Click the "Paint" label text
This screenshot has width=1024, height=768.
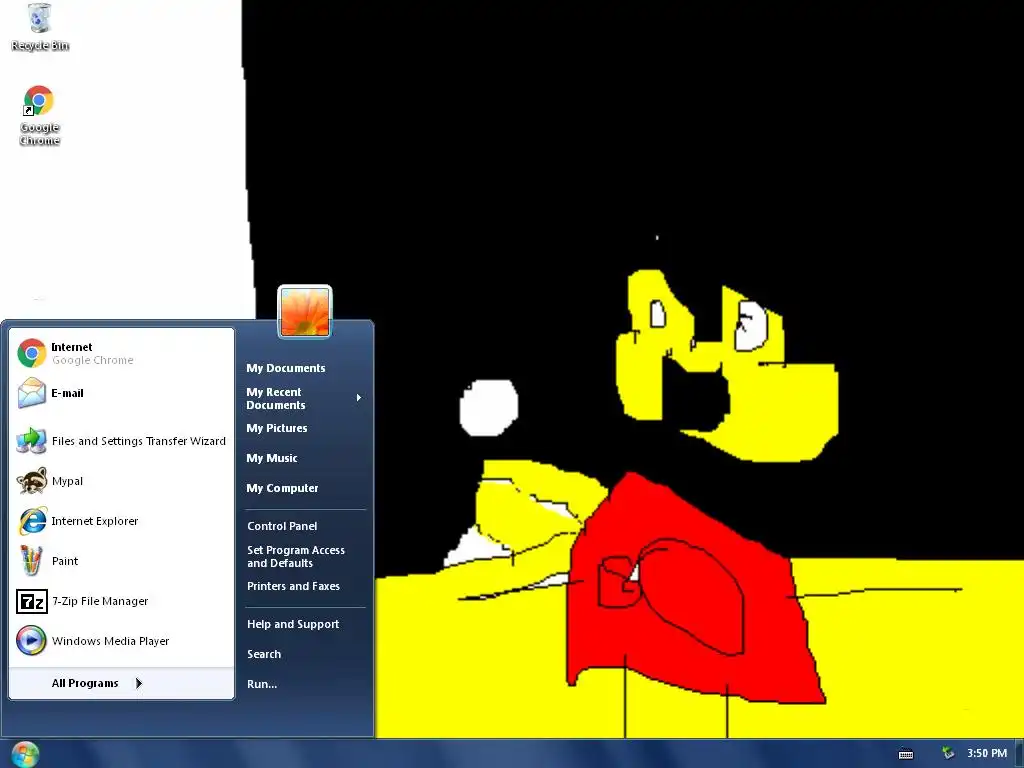coord(65,561)
